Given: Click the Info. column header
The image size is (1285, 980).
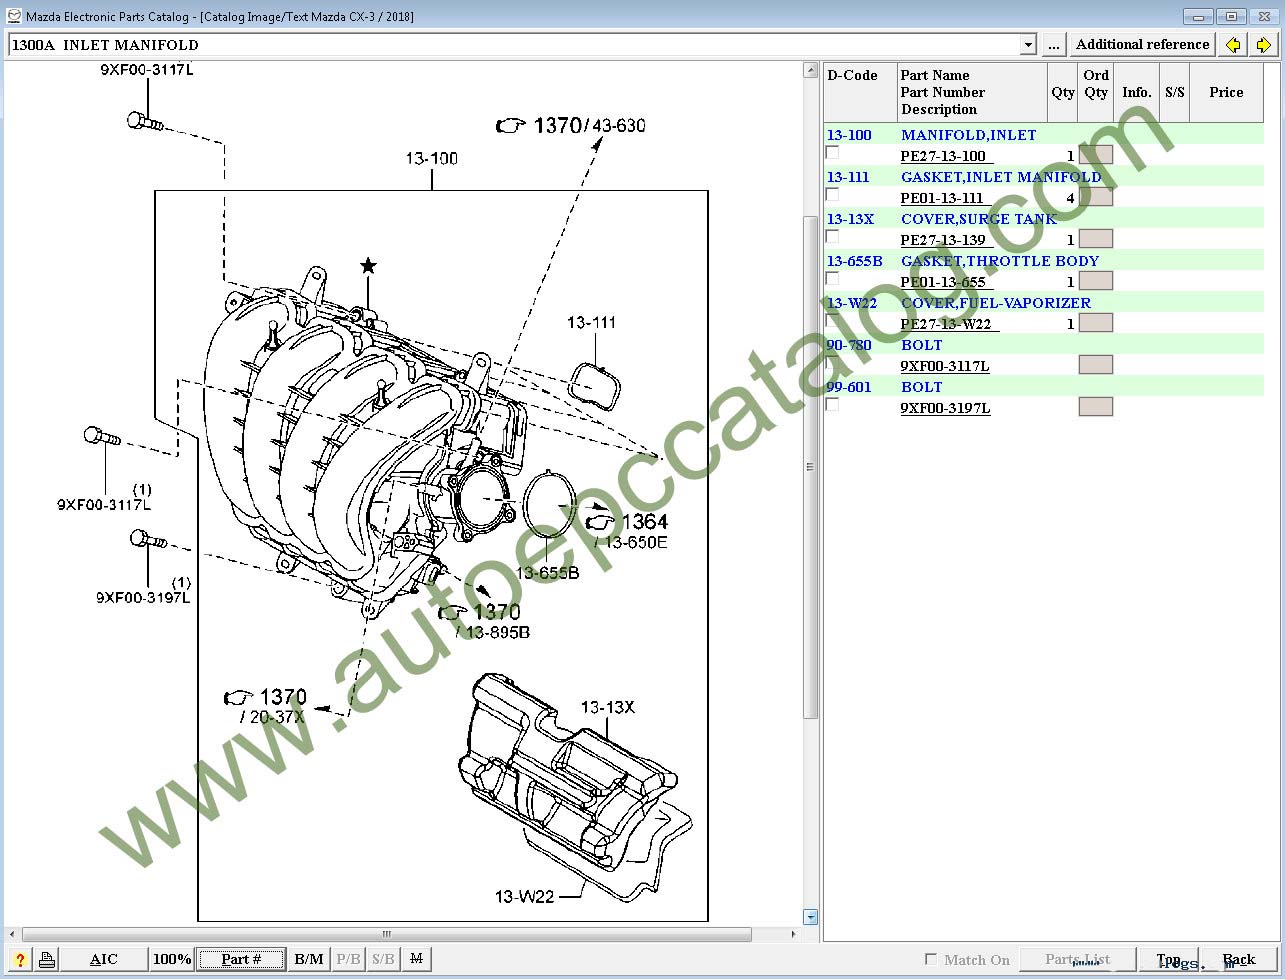Looking at the screenshot, I should click(1137, 92).
